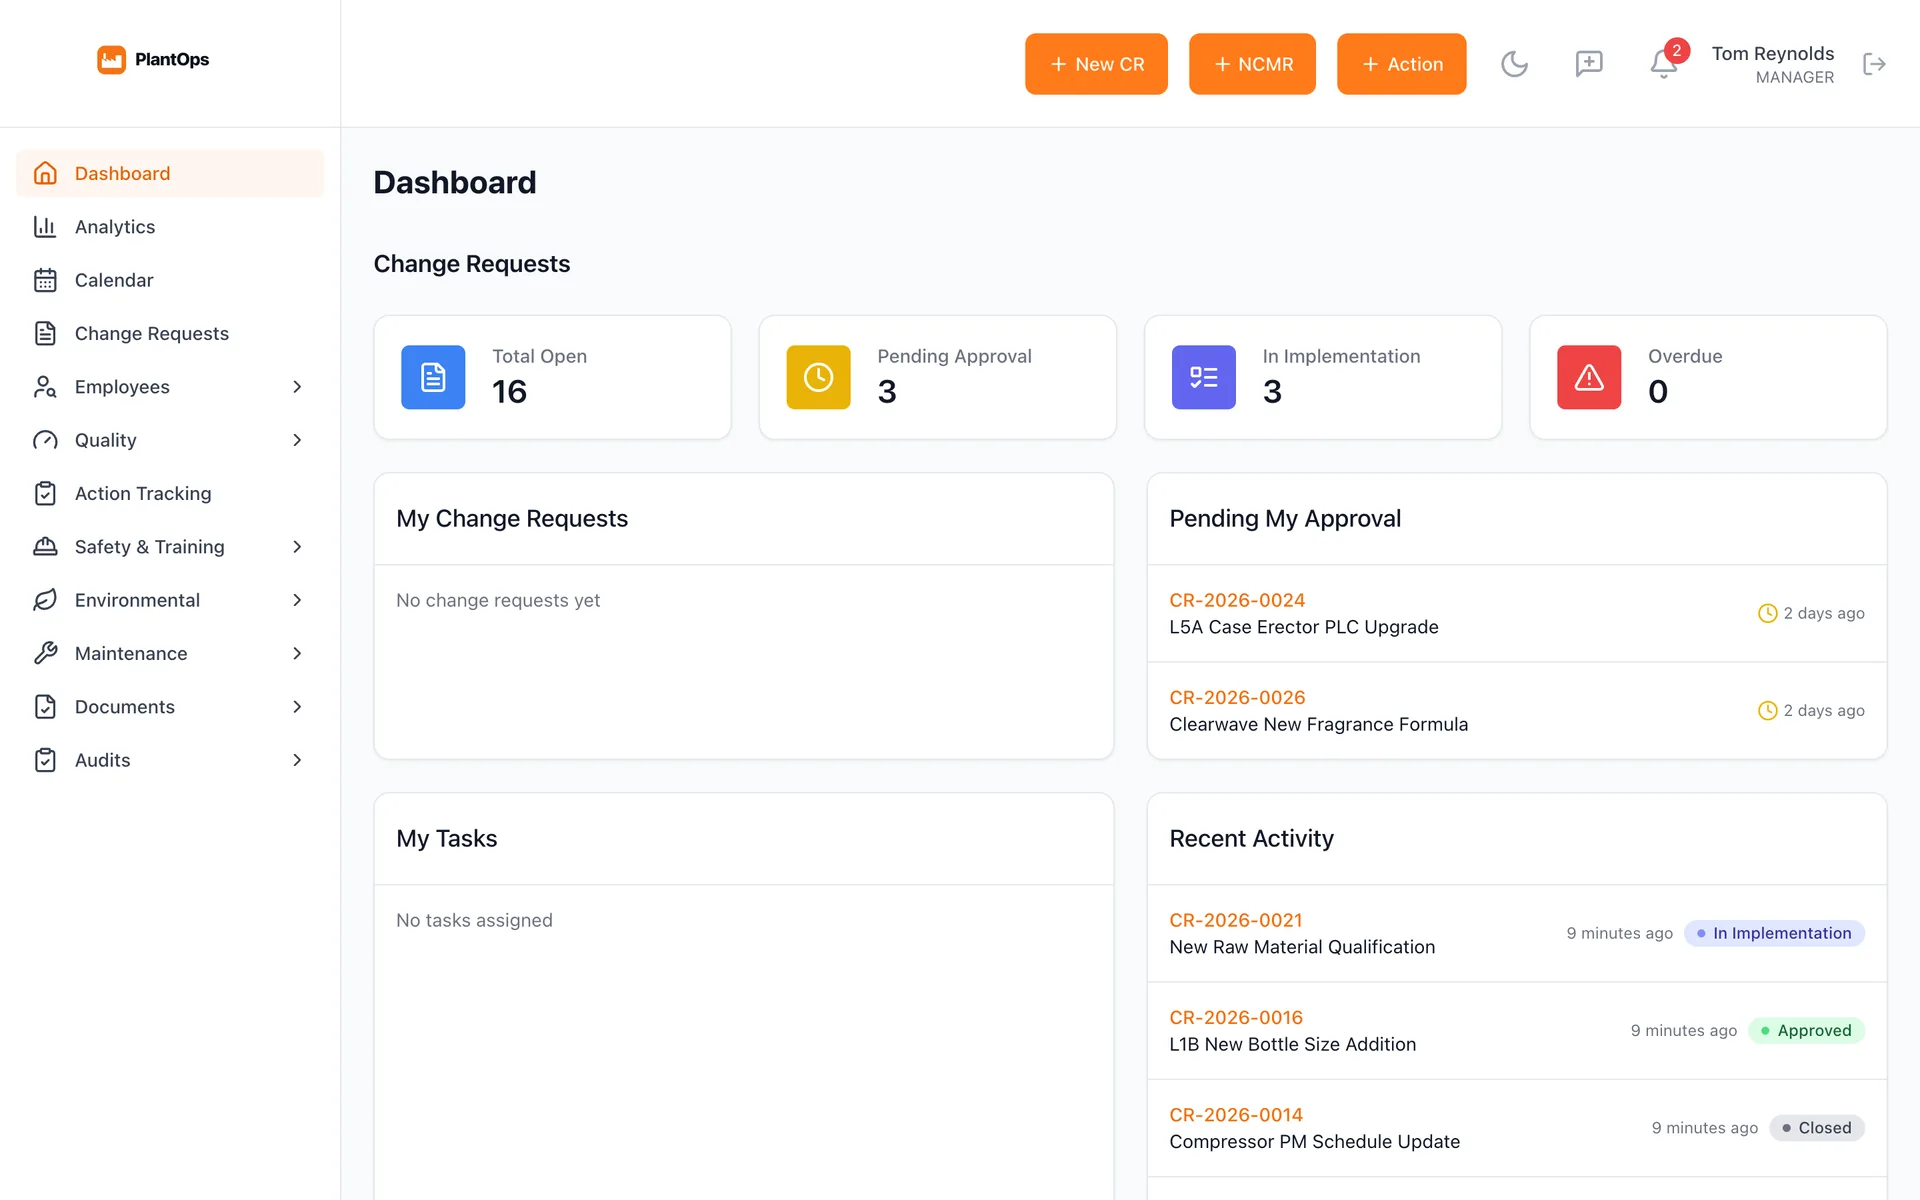Click the In Implementation status badge
This screenshot has height=1200, width=1920.
tap(1774, 933)
